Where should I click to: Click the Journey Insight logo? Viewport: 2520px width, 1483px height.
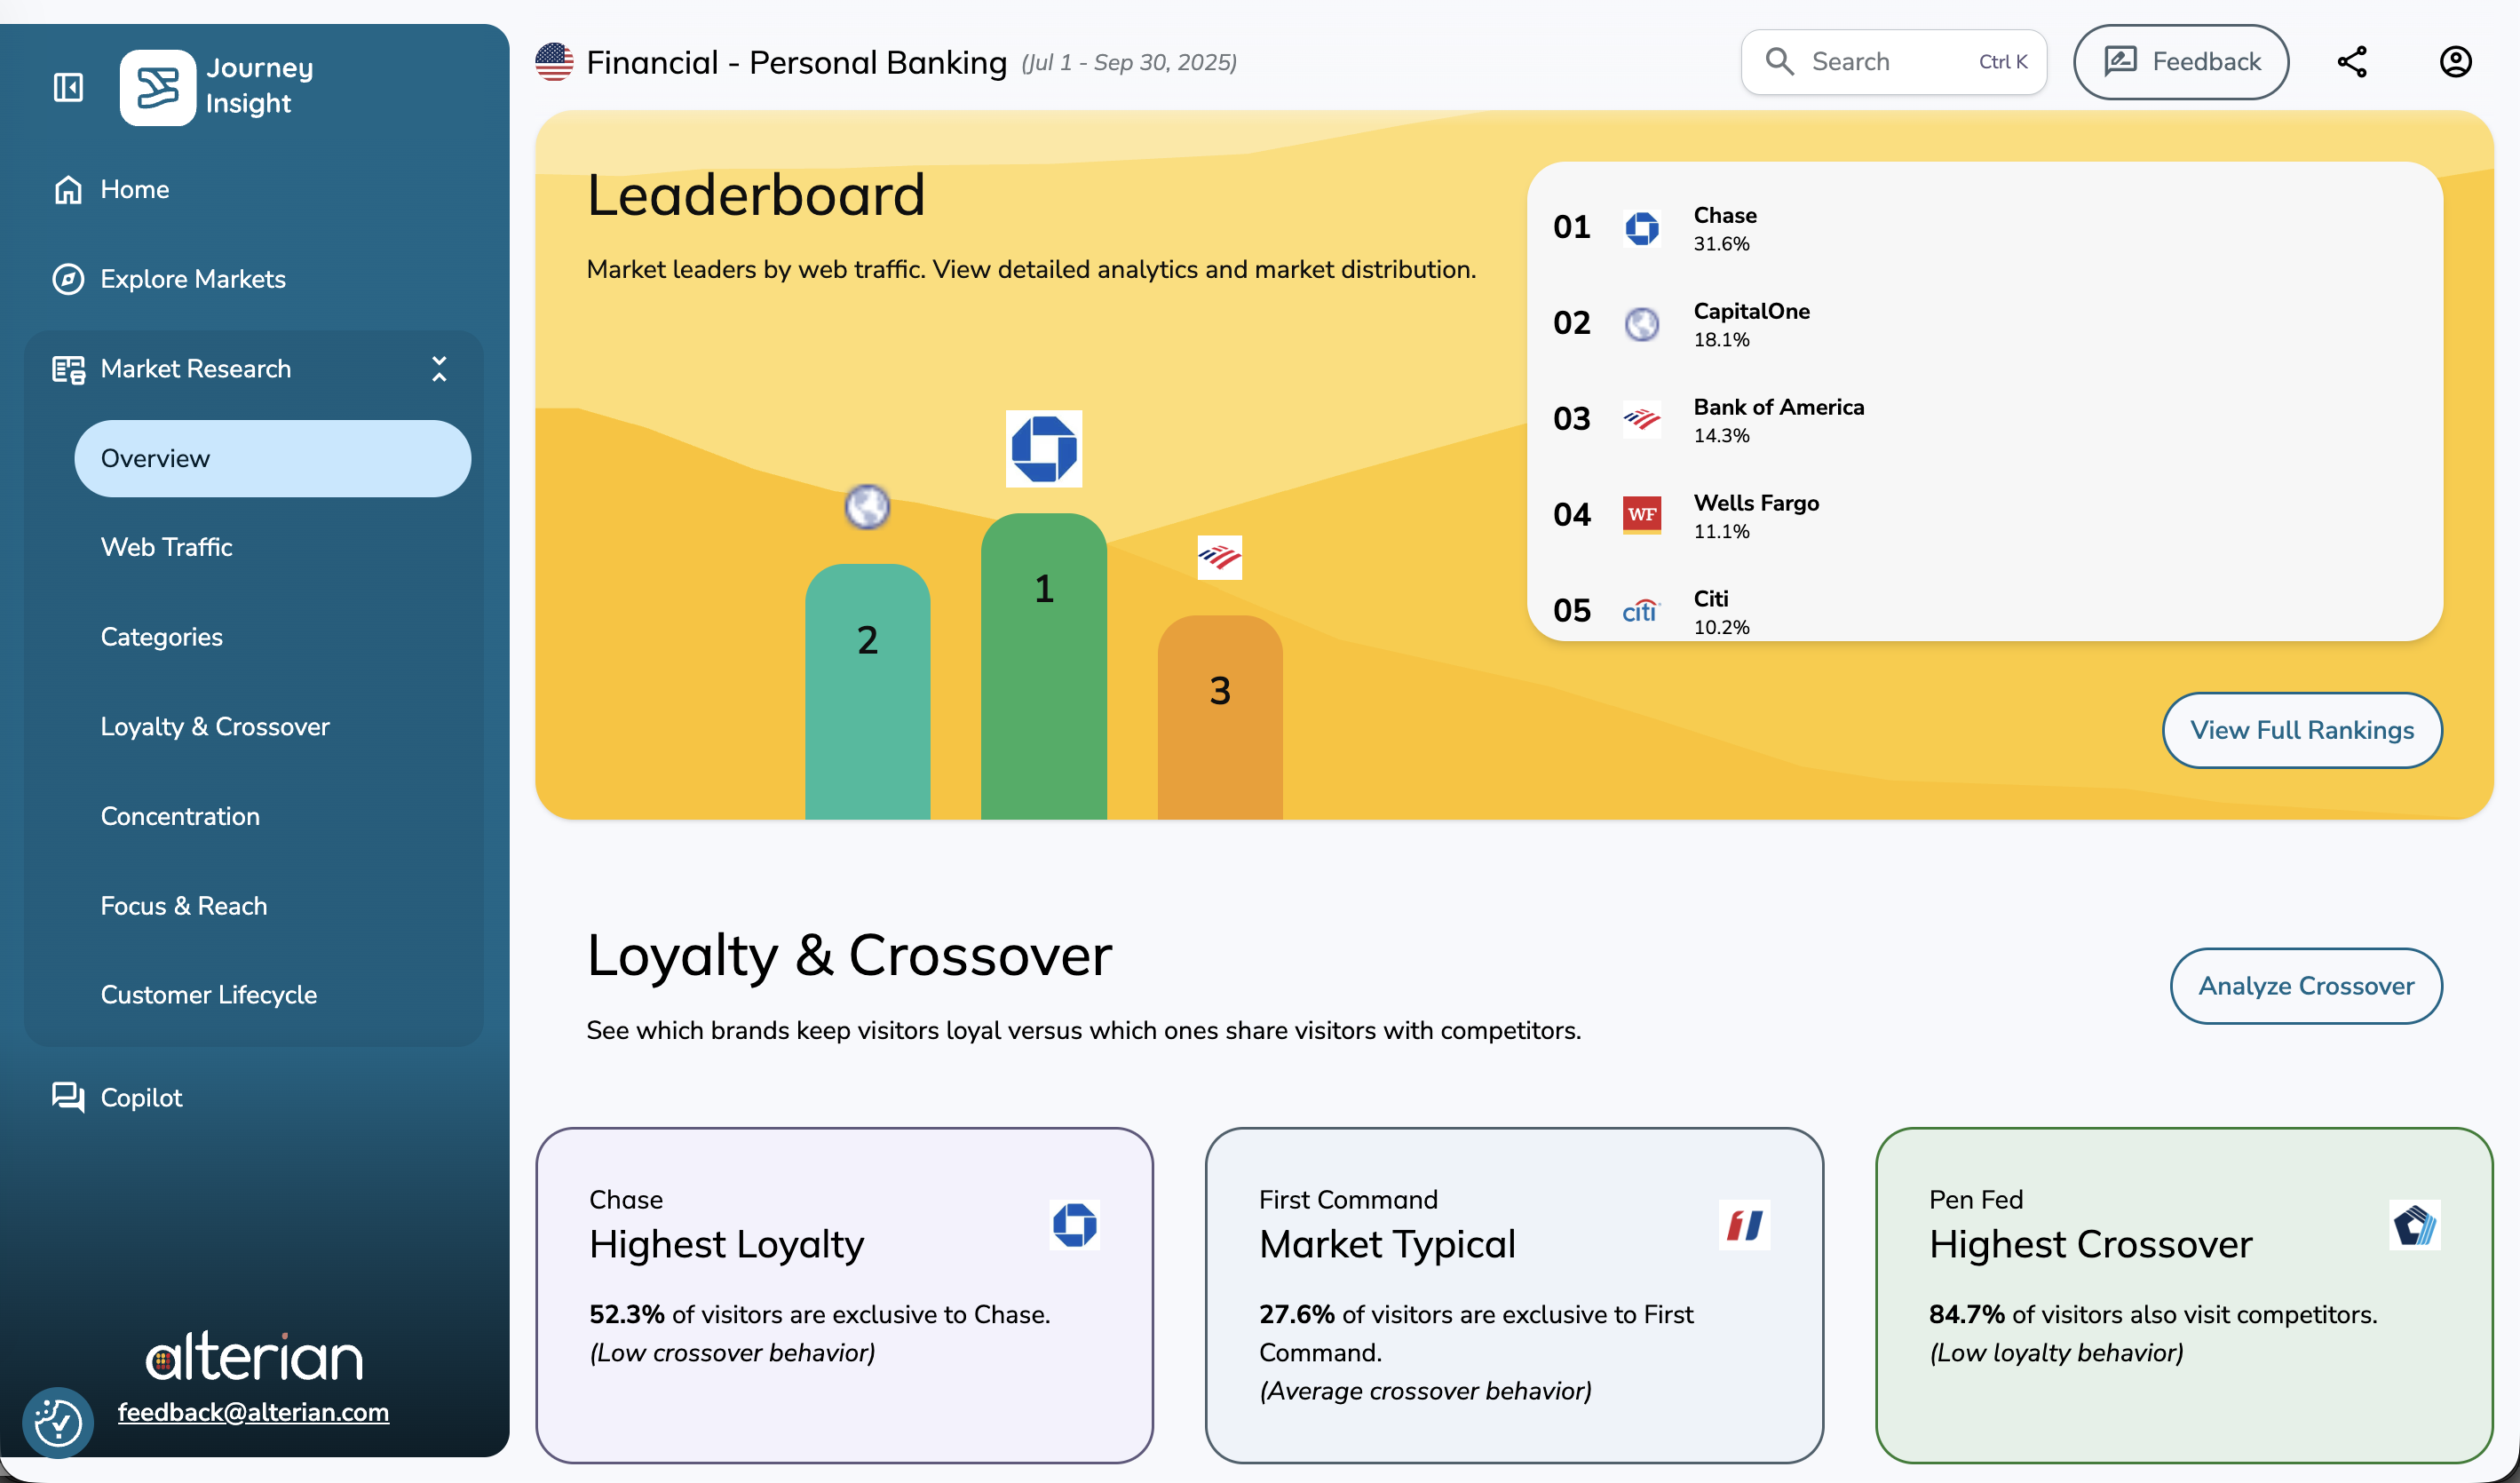tap(157, 88)
